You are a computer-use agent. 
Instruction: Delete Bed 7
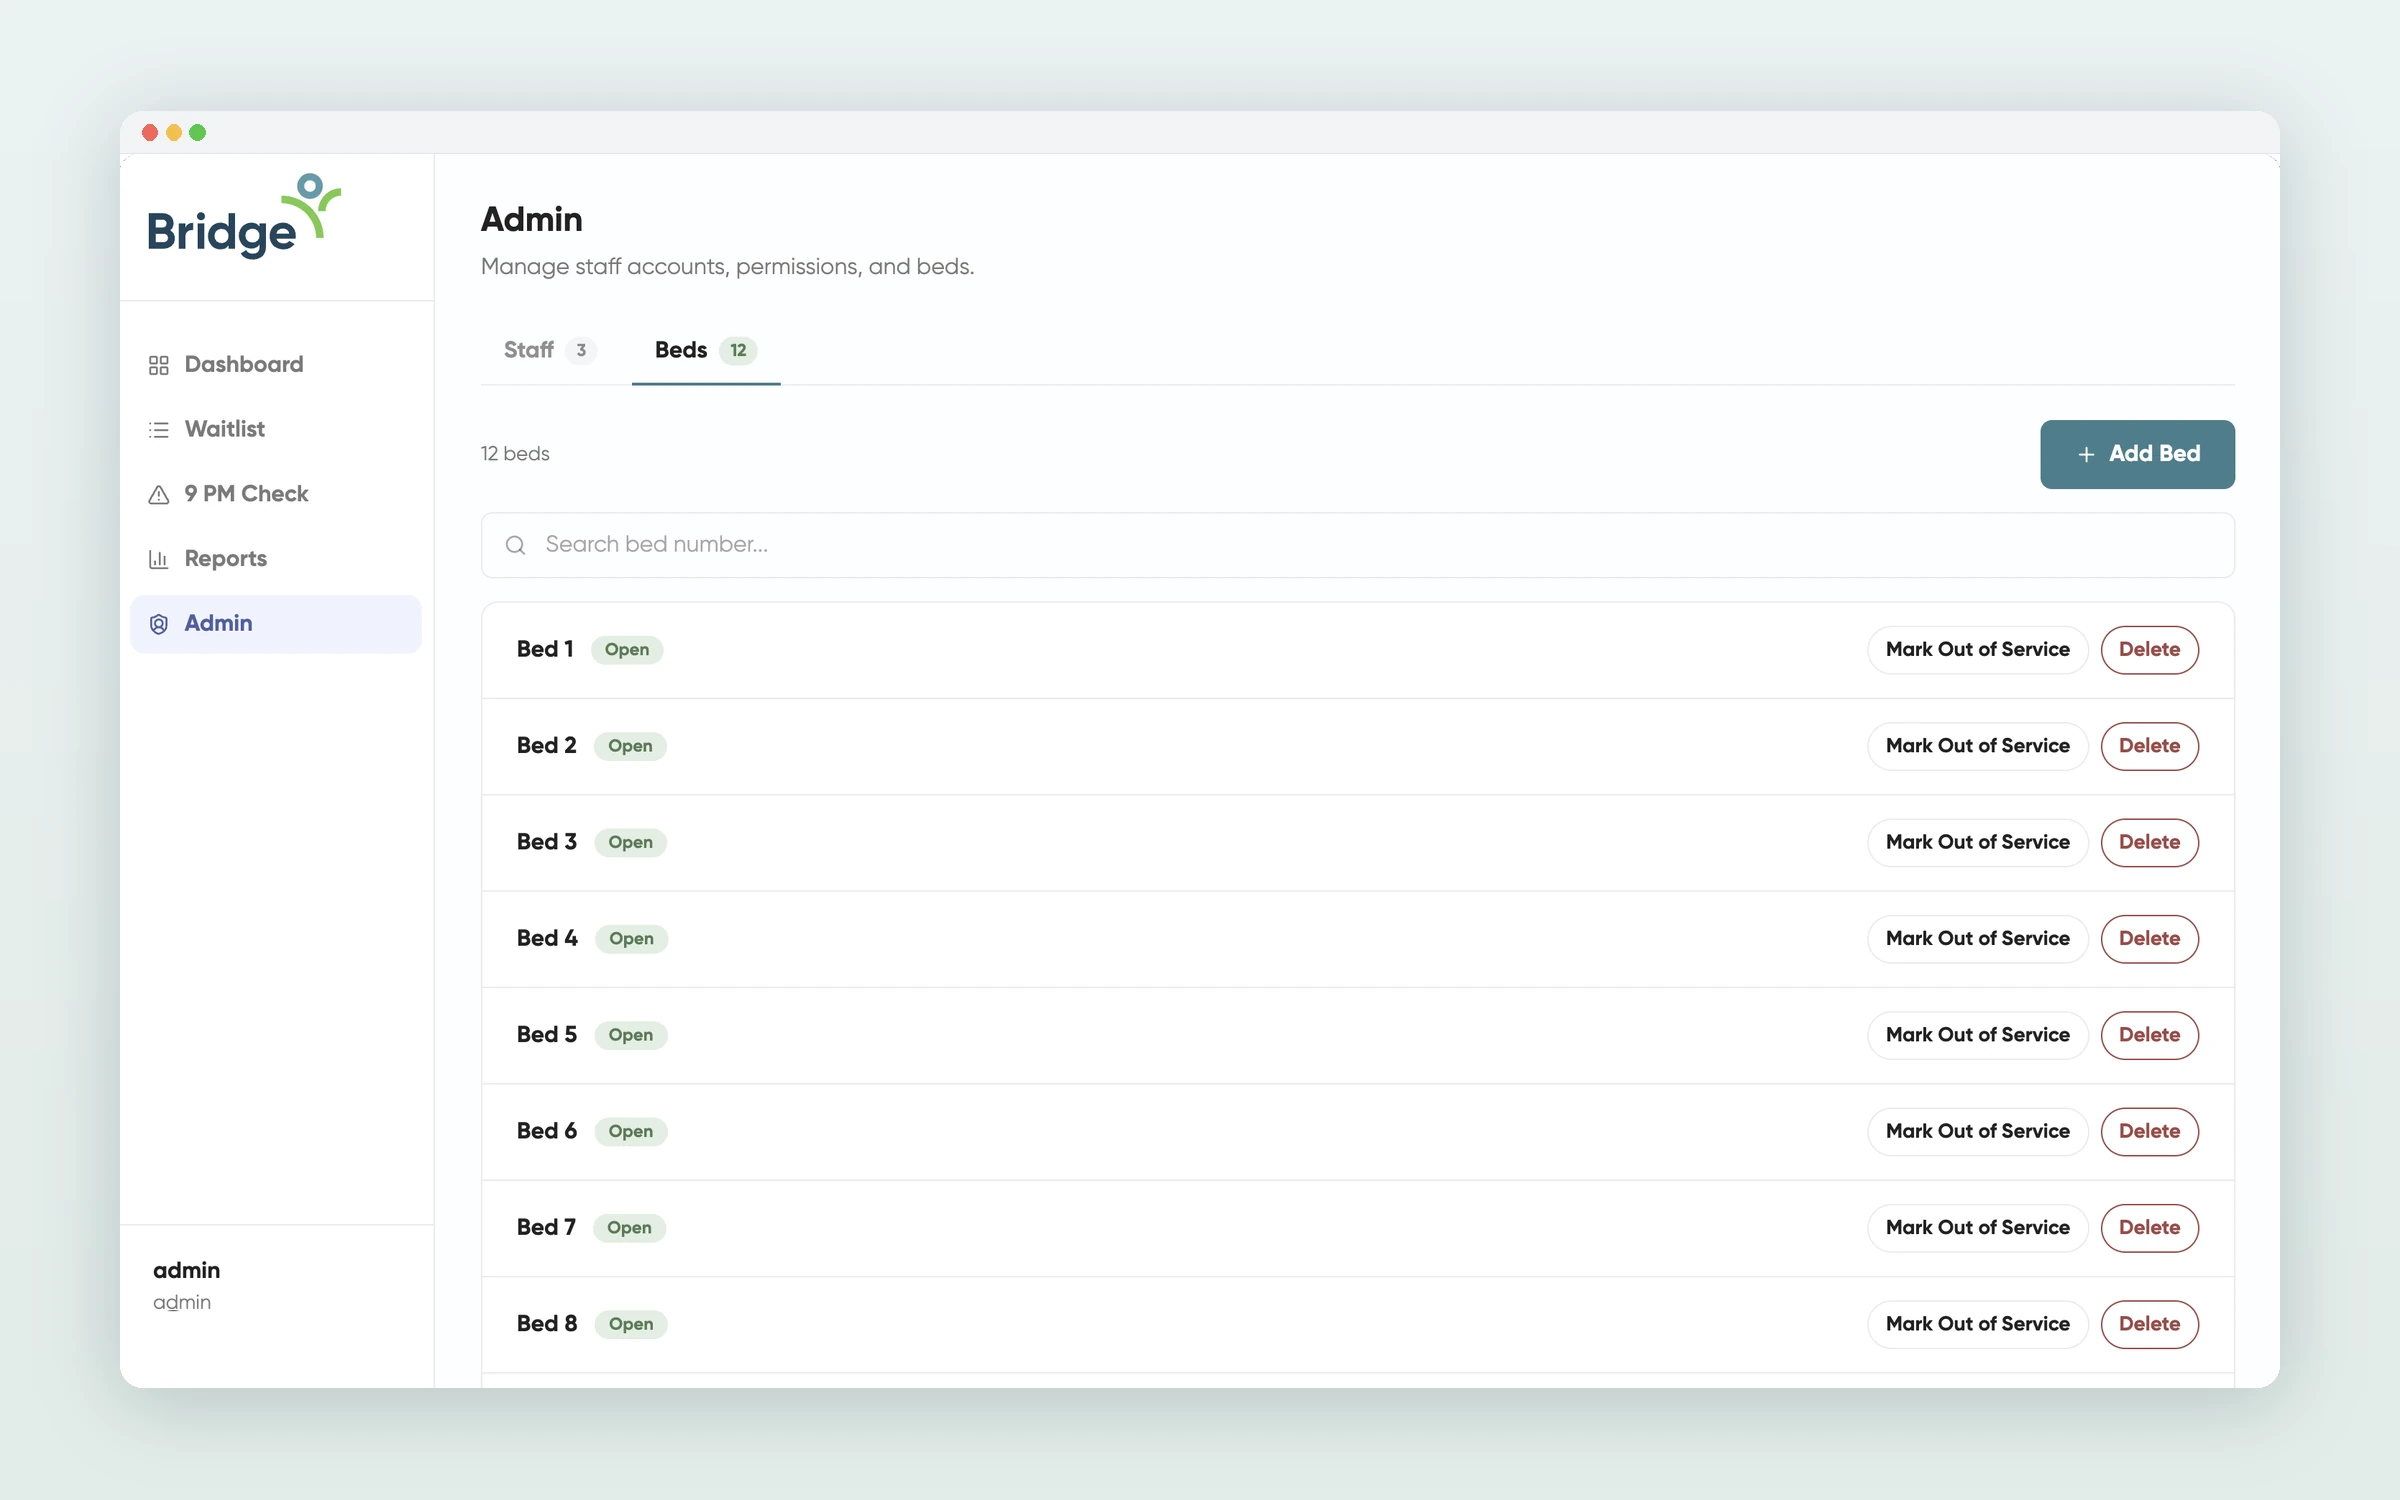tap(2149, 1228)
